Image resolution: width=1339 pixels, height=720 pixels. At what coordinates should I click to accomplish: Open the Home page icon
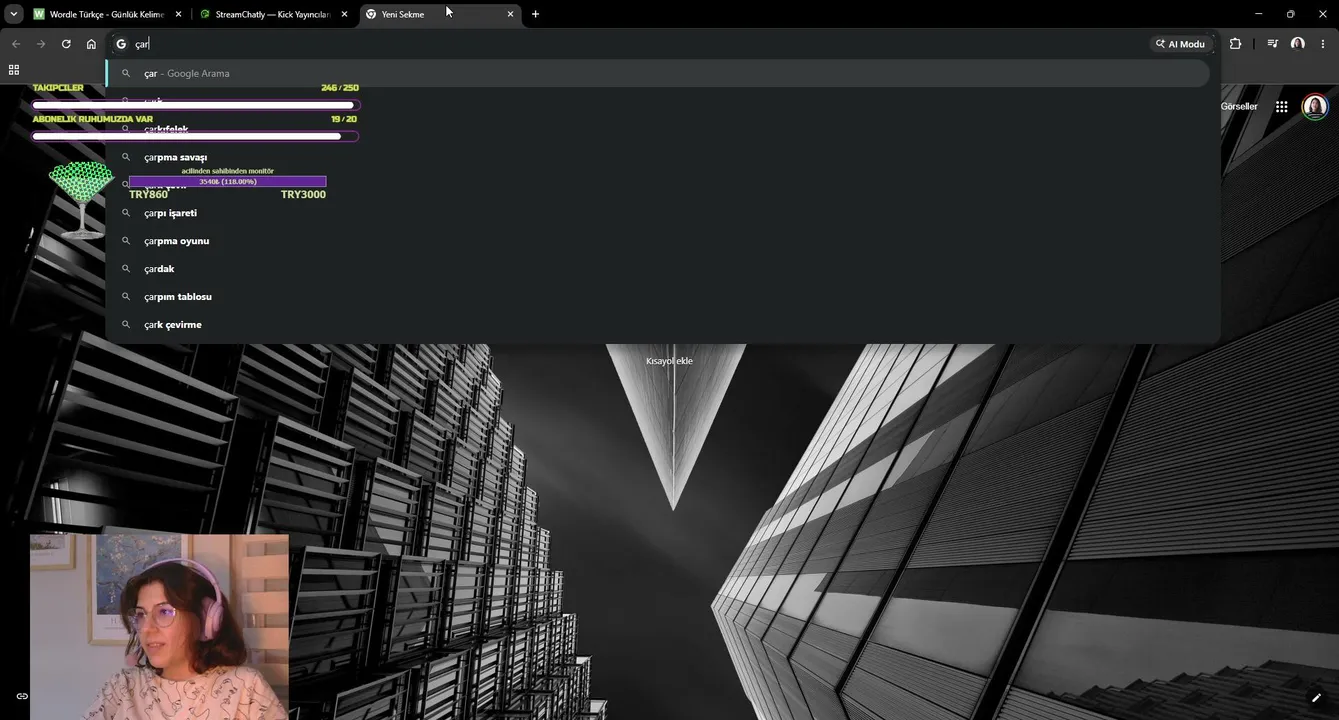[x=91, y=44]
